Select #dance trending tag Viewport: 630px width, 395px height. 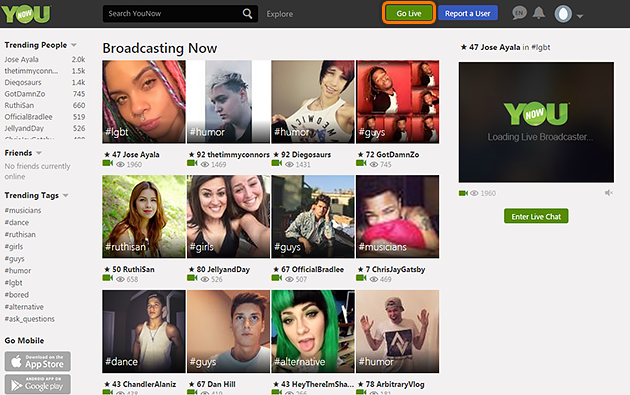(17, 222)
